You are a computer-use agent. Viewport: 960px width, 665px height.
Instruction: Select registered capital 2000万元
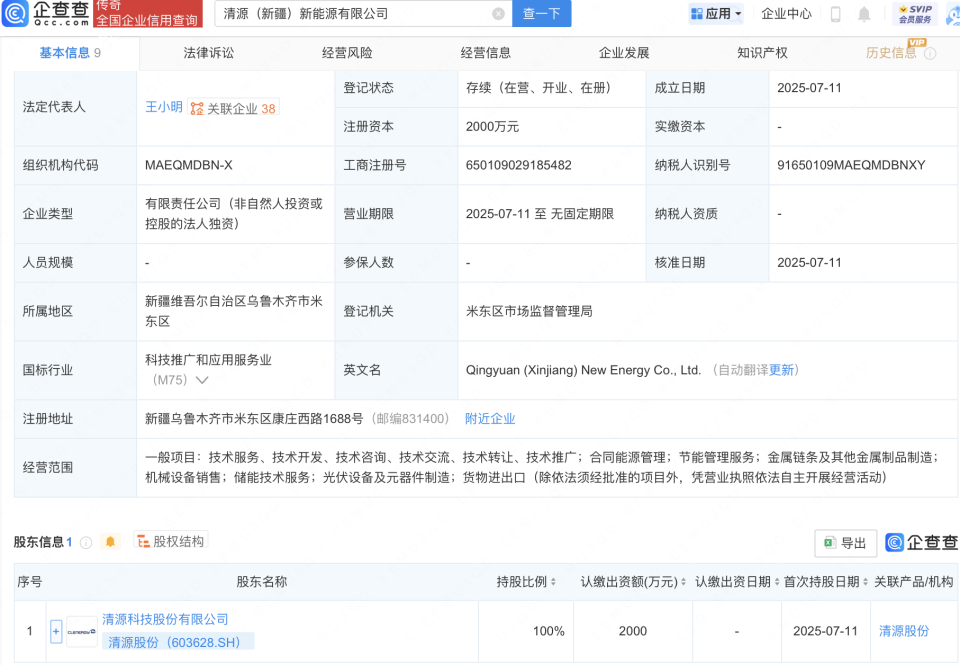tap(492, 127)
